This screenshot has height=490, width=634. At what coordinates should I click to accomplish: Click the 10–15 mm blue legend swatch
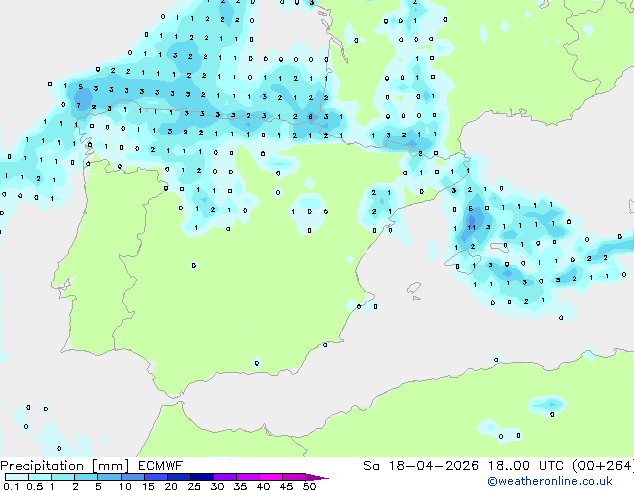coord(132,477)
